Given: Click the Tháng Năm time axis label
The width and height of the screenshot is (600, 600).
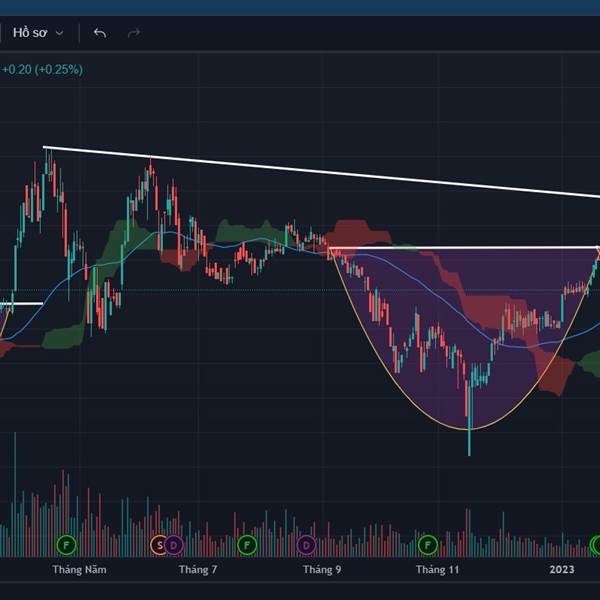Looking at the screenshot, I should [x=80, y=569].
